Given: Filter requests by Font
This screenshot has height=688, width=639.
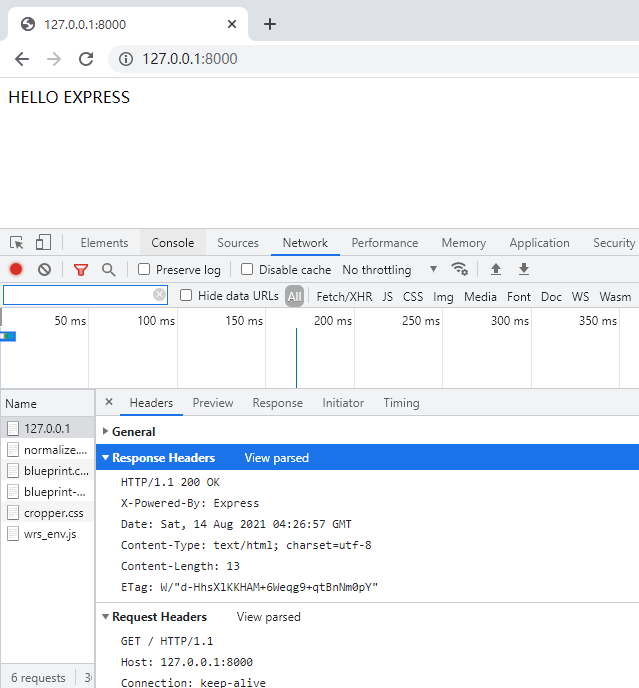Looking at the screenshot, I should [x=519, y=297].
